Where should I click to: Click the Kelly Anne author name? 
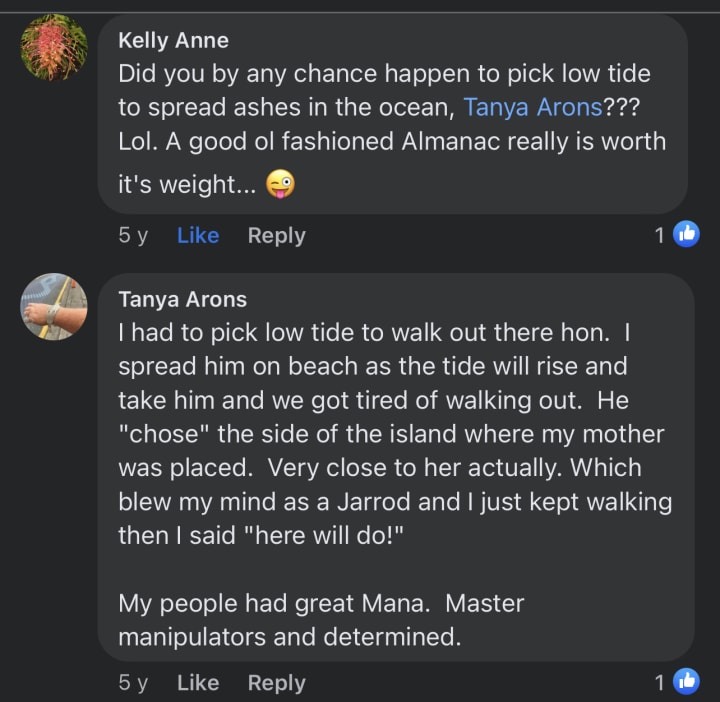[x=173, y=40]
